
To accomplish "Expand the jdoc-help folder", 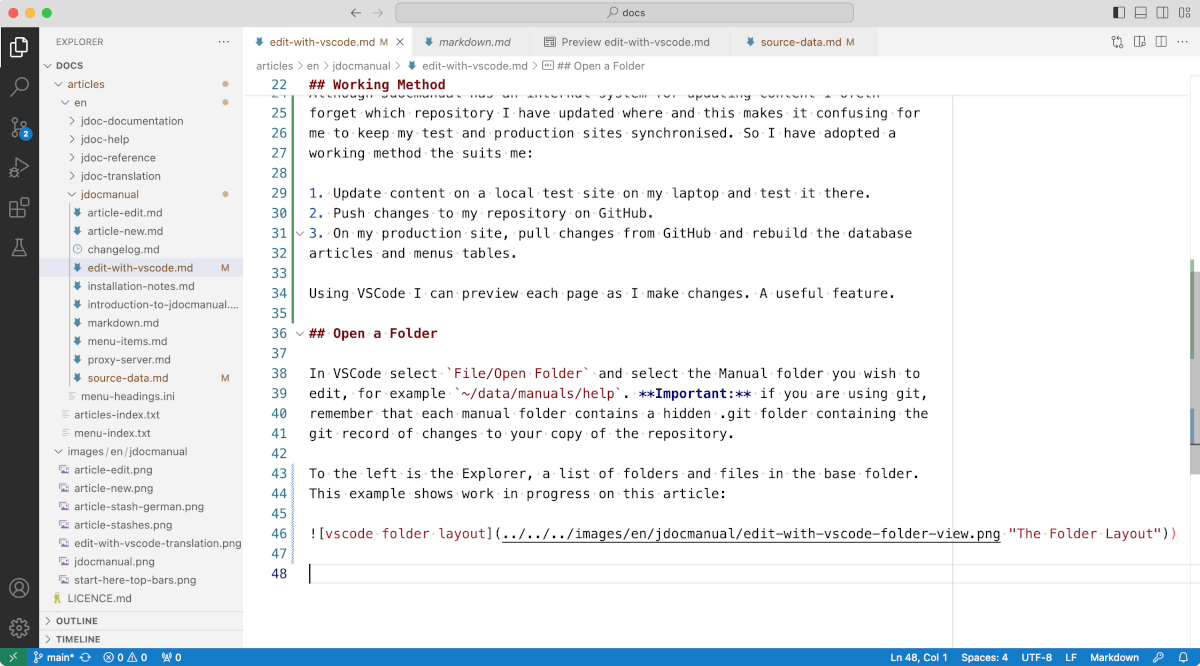I will click(105, 139).
